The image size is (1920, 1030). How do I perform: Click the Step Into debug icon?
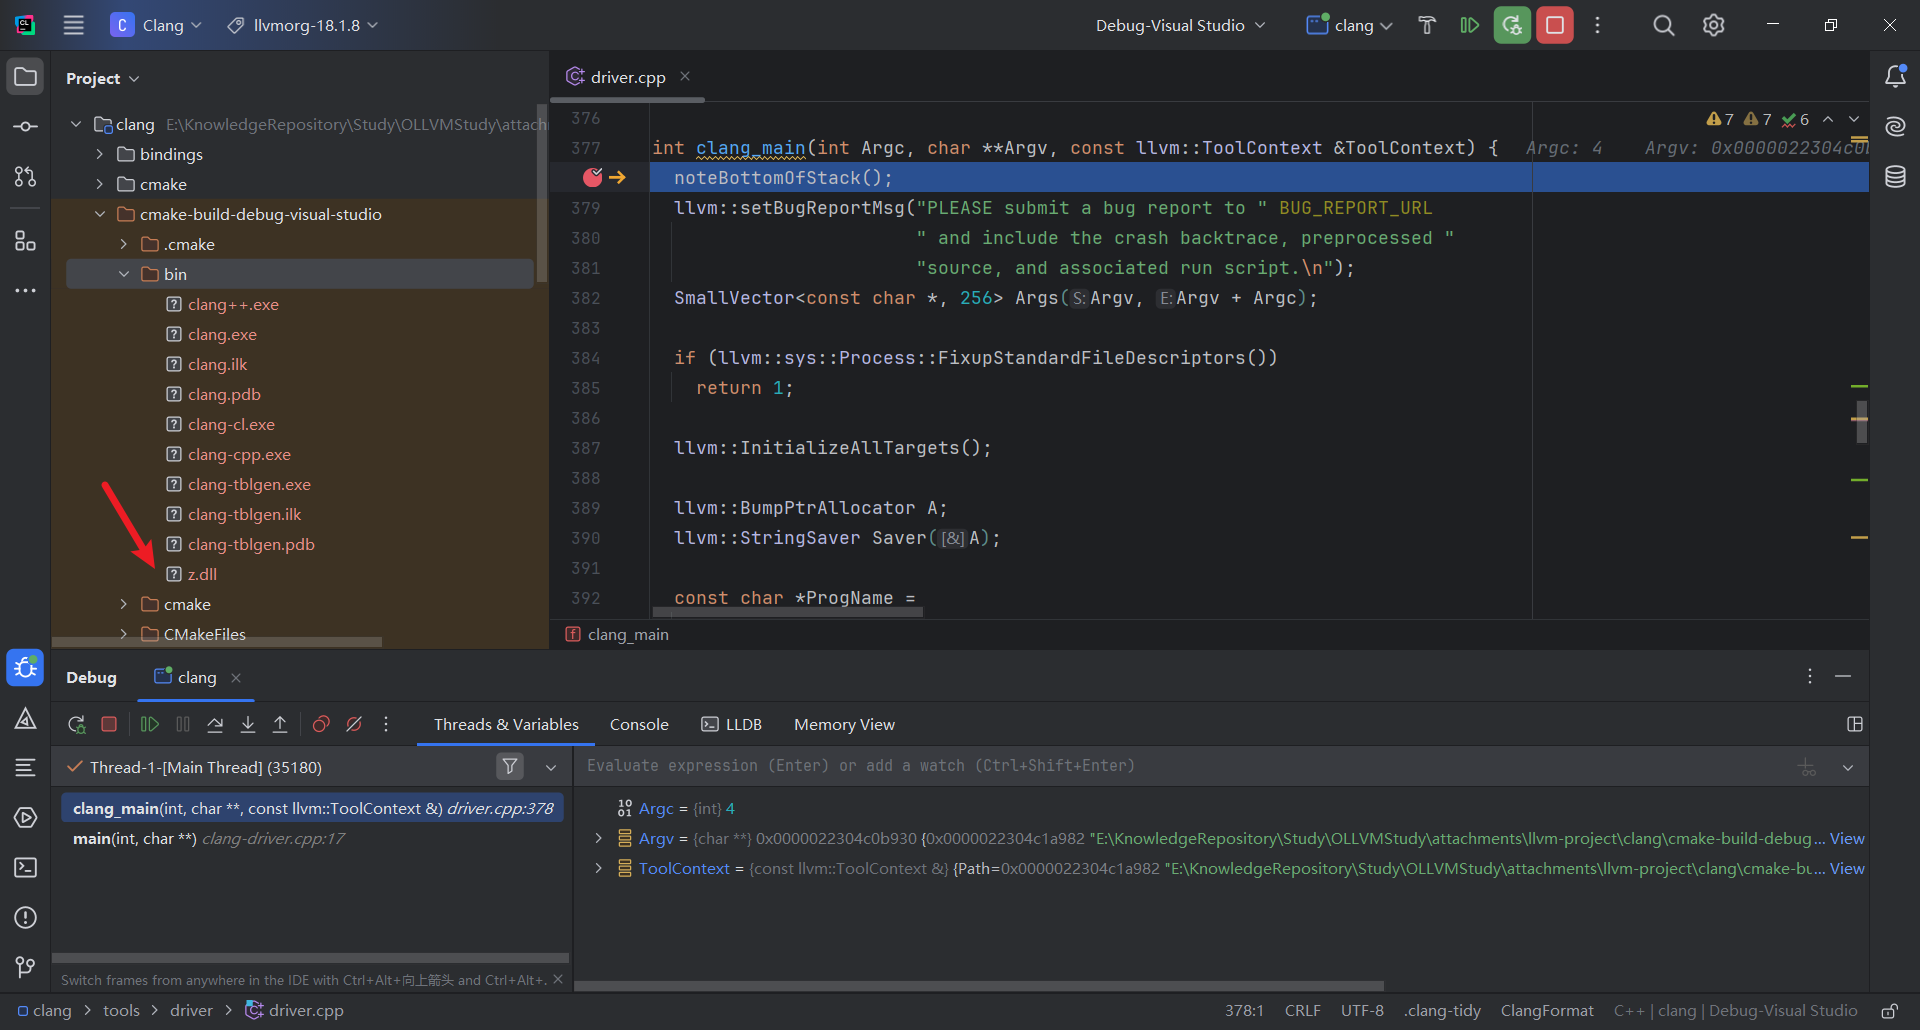pyautogui.click(x=248, y=724)
